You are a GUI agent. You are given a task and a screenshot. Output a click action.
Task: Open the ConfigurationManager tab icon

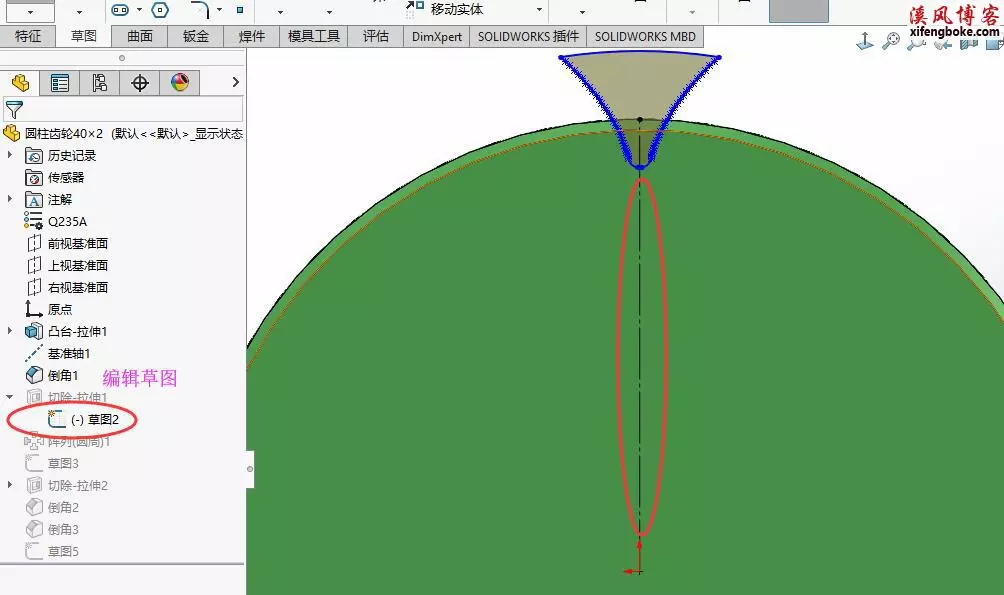tap(99, 83)
